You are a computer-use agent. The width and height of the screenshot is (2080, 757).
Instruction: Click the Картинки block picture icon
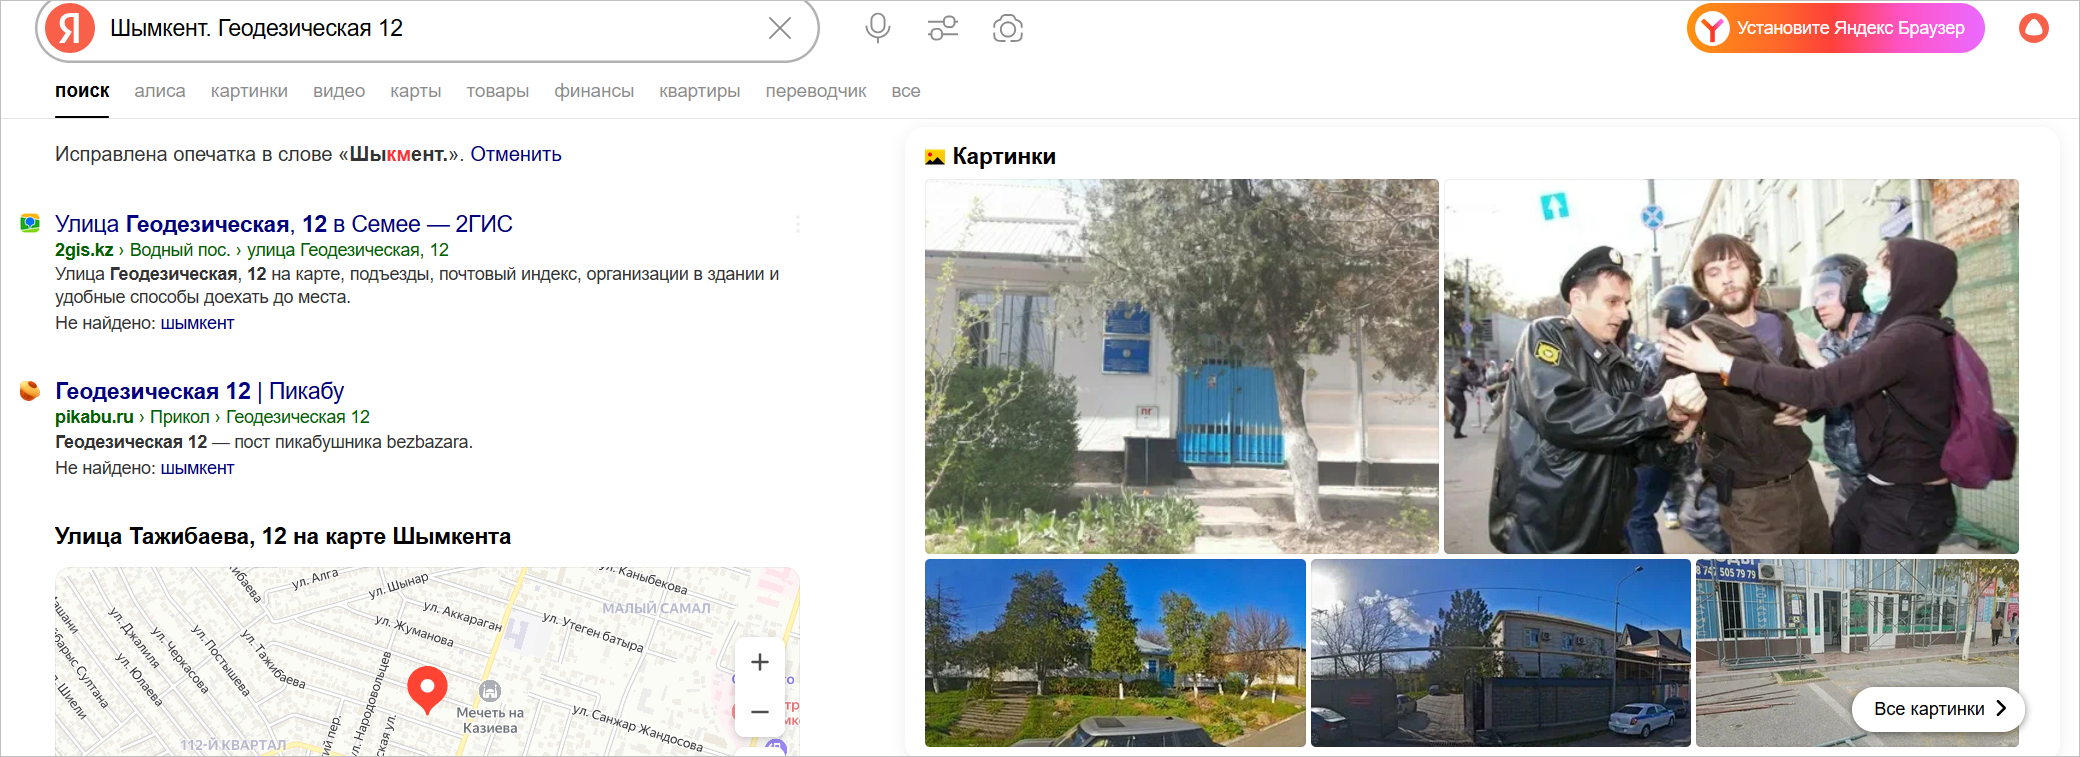[935, 157]
